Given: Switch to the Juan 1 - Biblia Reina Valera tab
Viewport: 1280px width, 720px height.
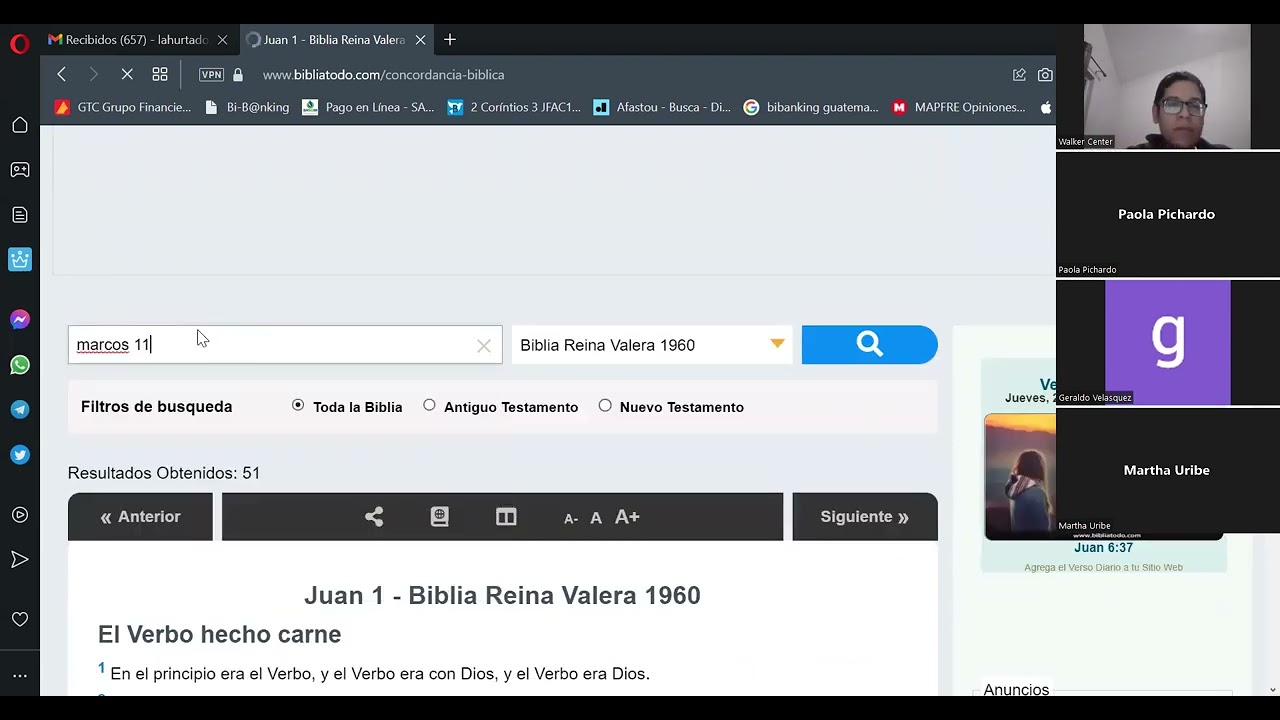Looking at the screenshot, I should pos(334,40).
